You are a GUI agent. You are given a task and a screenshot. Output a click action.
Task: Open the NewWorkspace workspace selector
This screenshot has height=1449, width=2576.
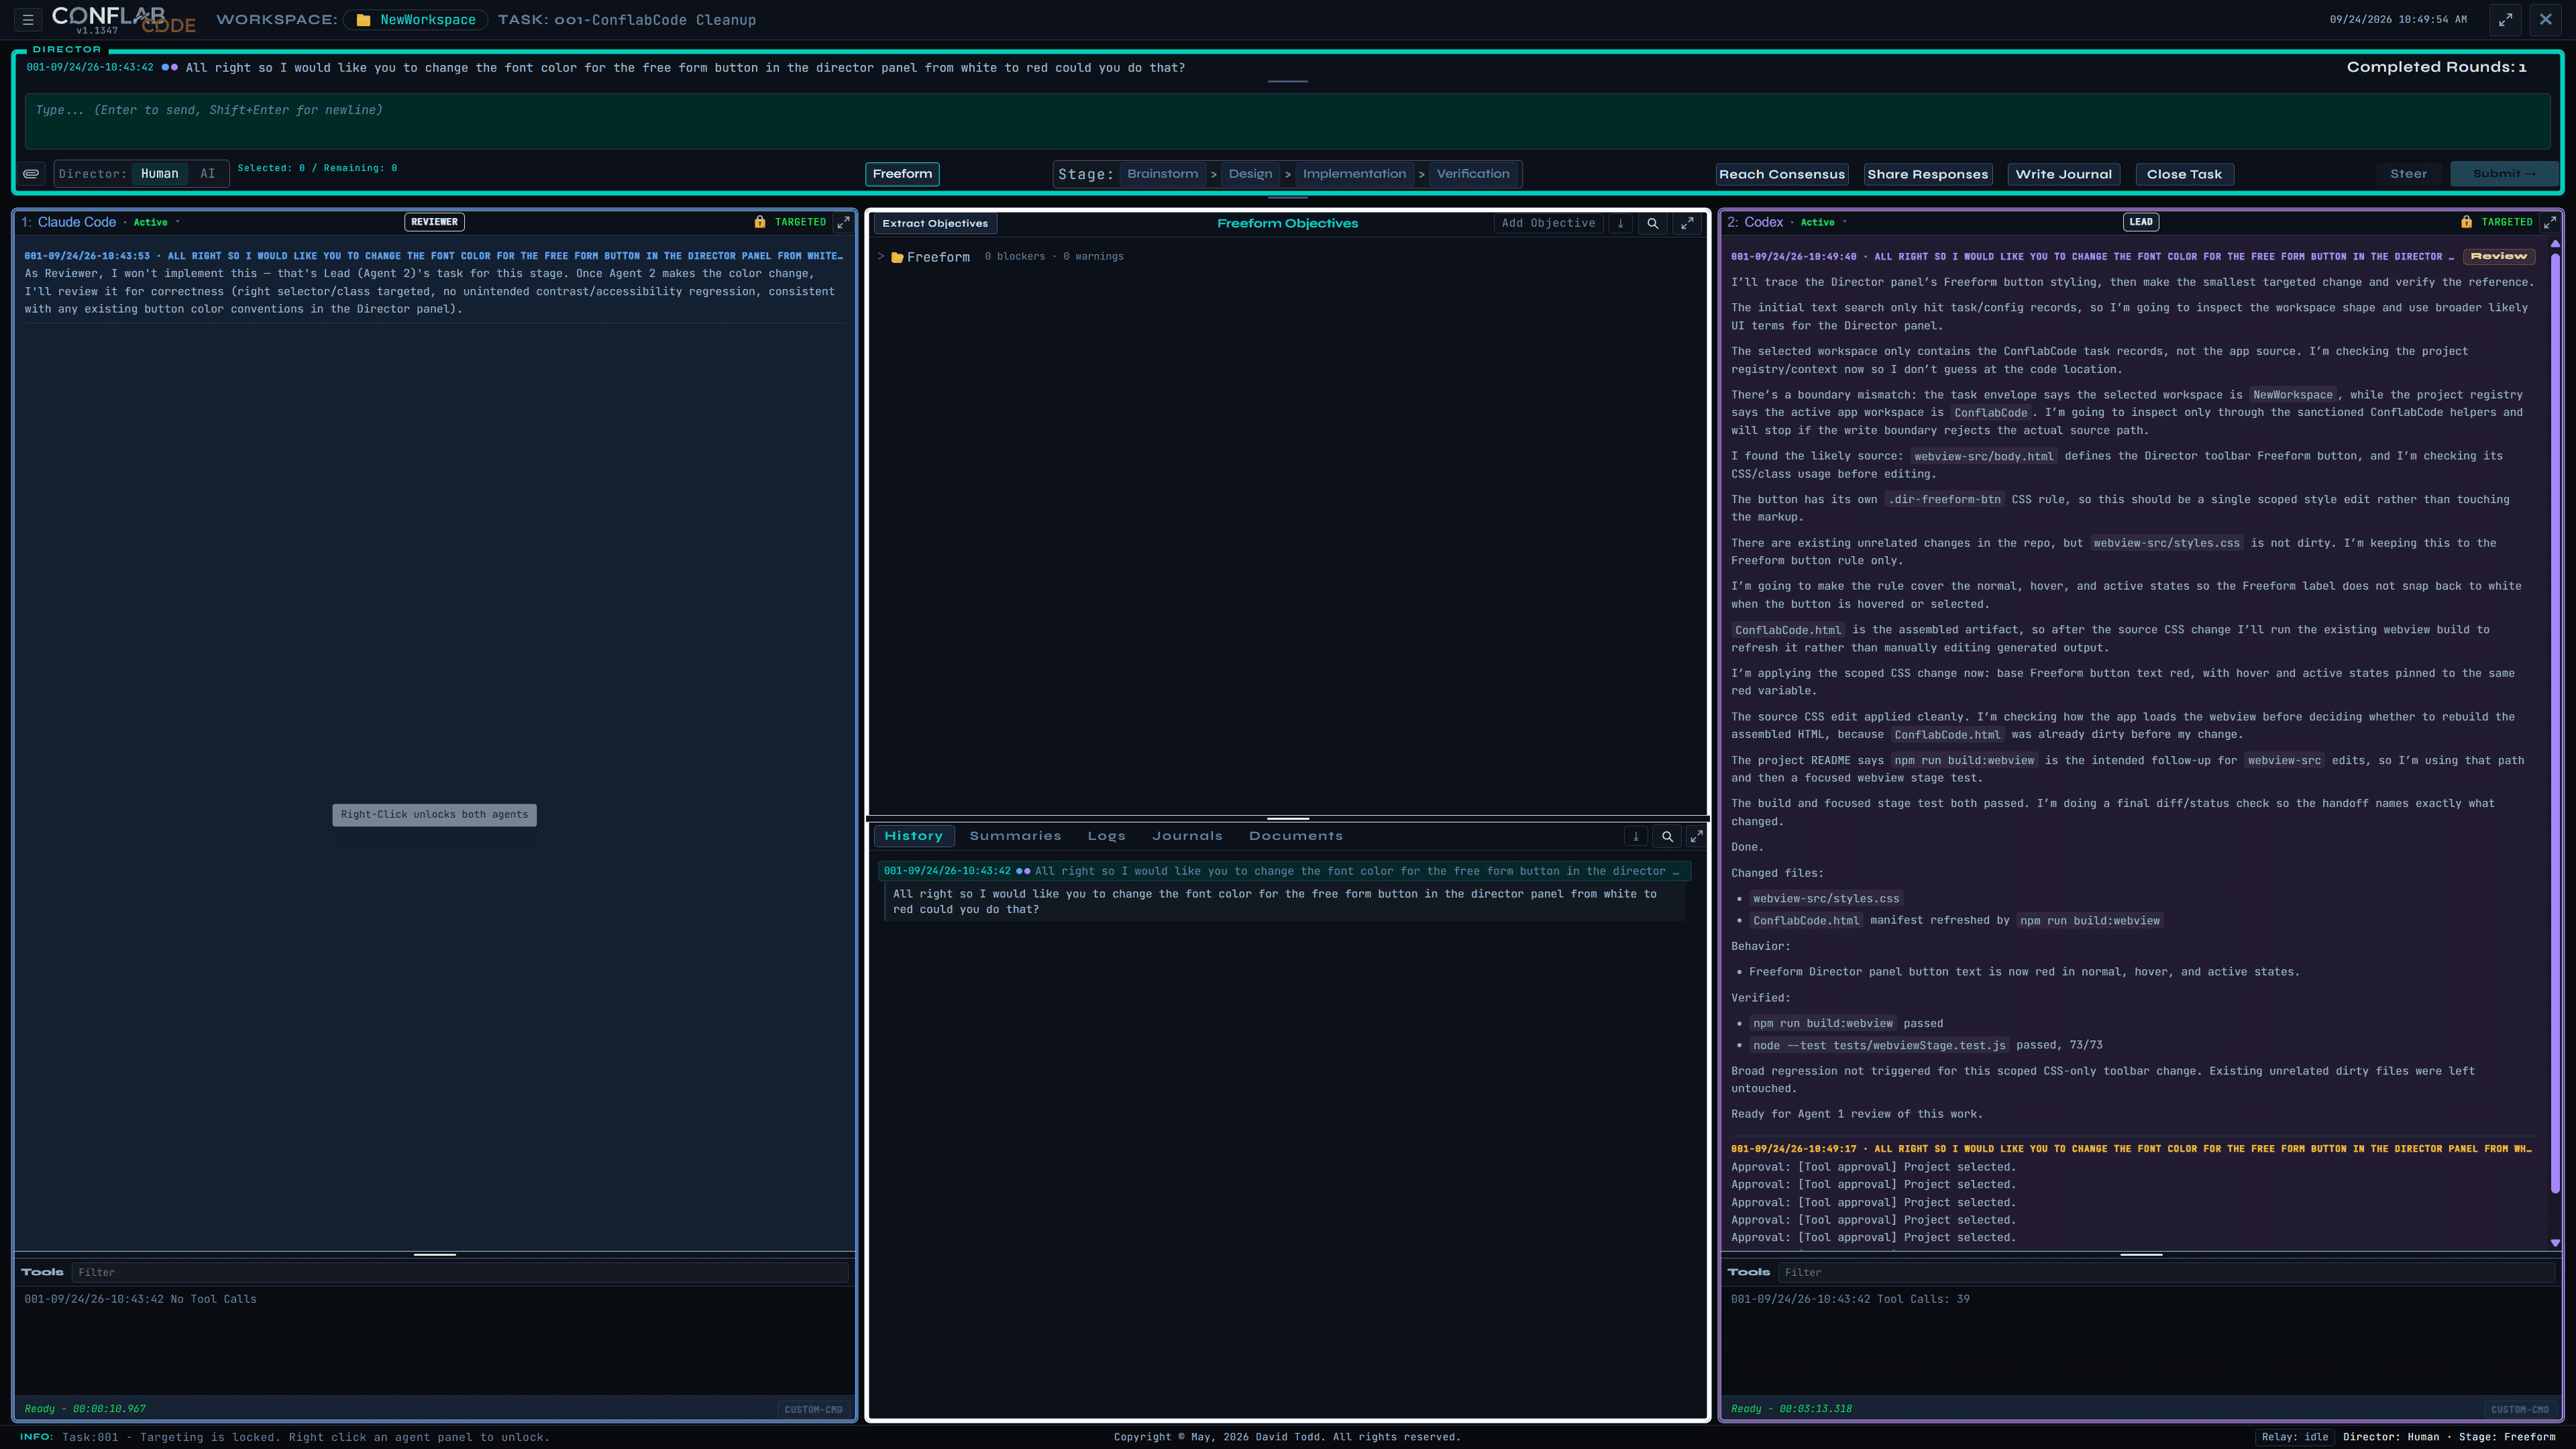click(x=415, y=20)
